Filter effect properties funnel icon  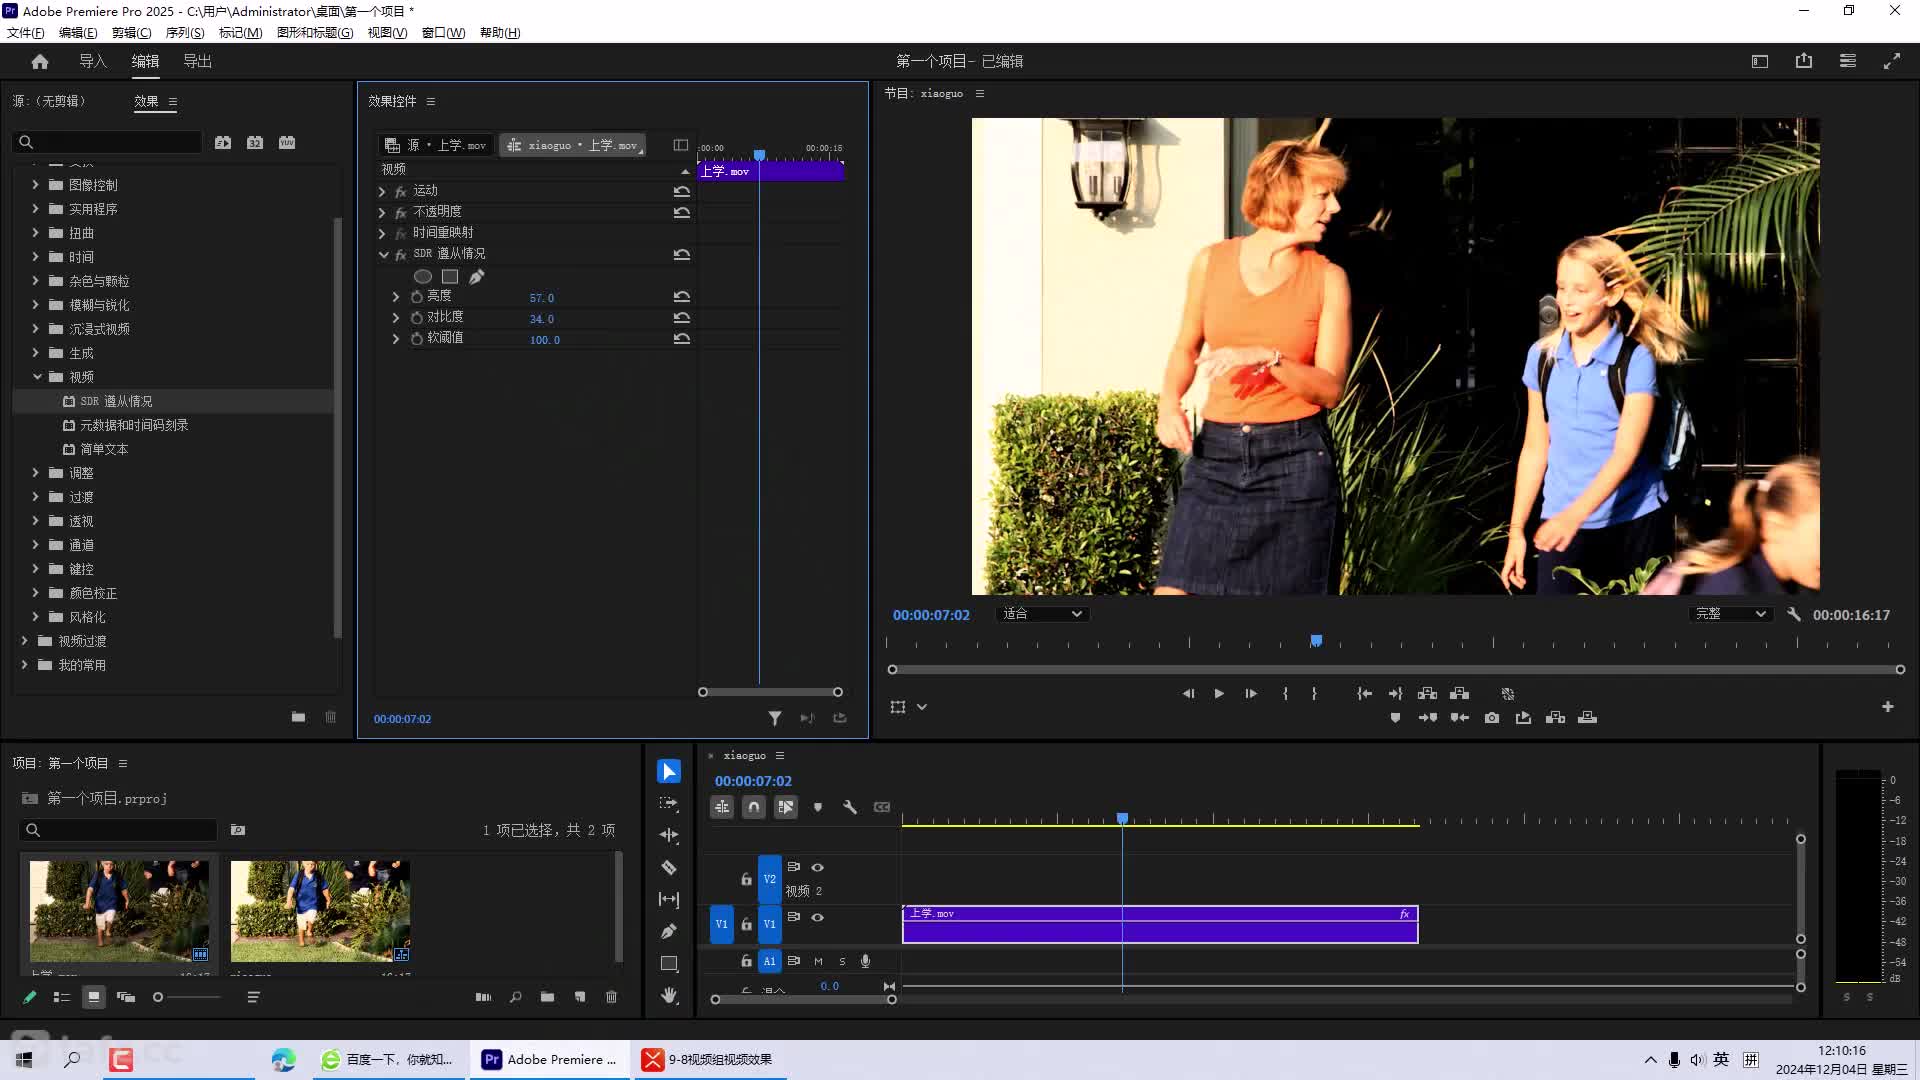click(775, 718)
